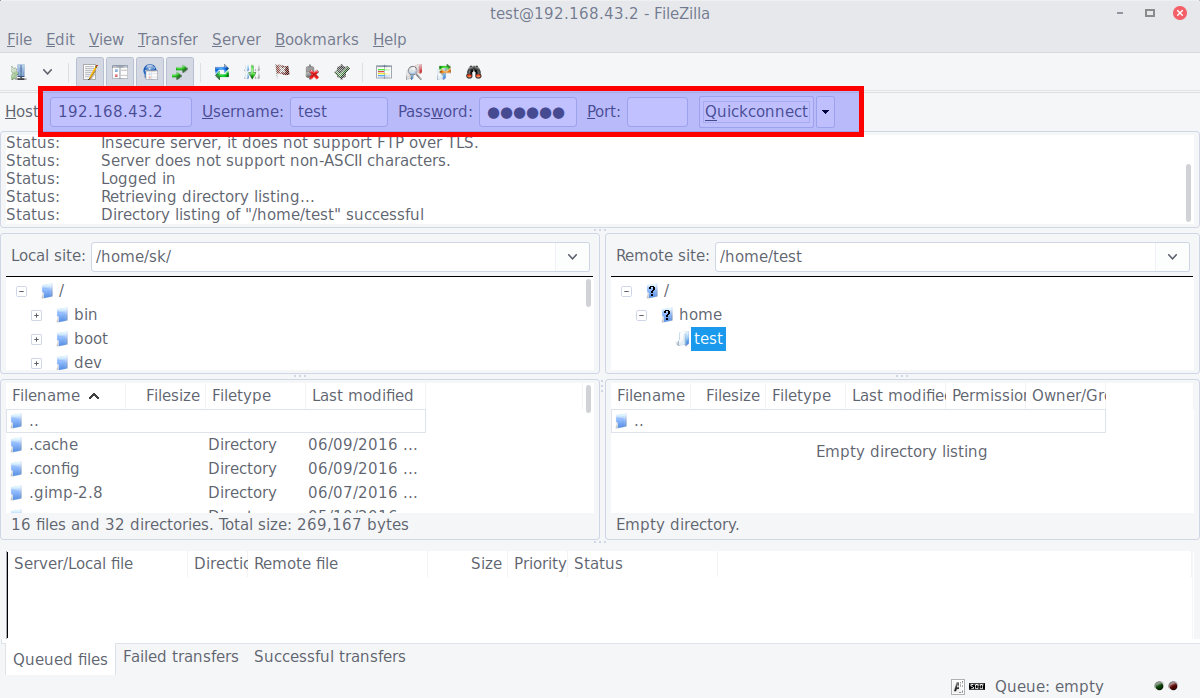The height and width of the screenshot is (698, 1200).
Task: Cancel the current operation via checkered flag icon
Action: coord(282,72)
